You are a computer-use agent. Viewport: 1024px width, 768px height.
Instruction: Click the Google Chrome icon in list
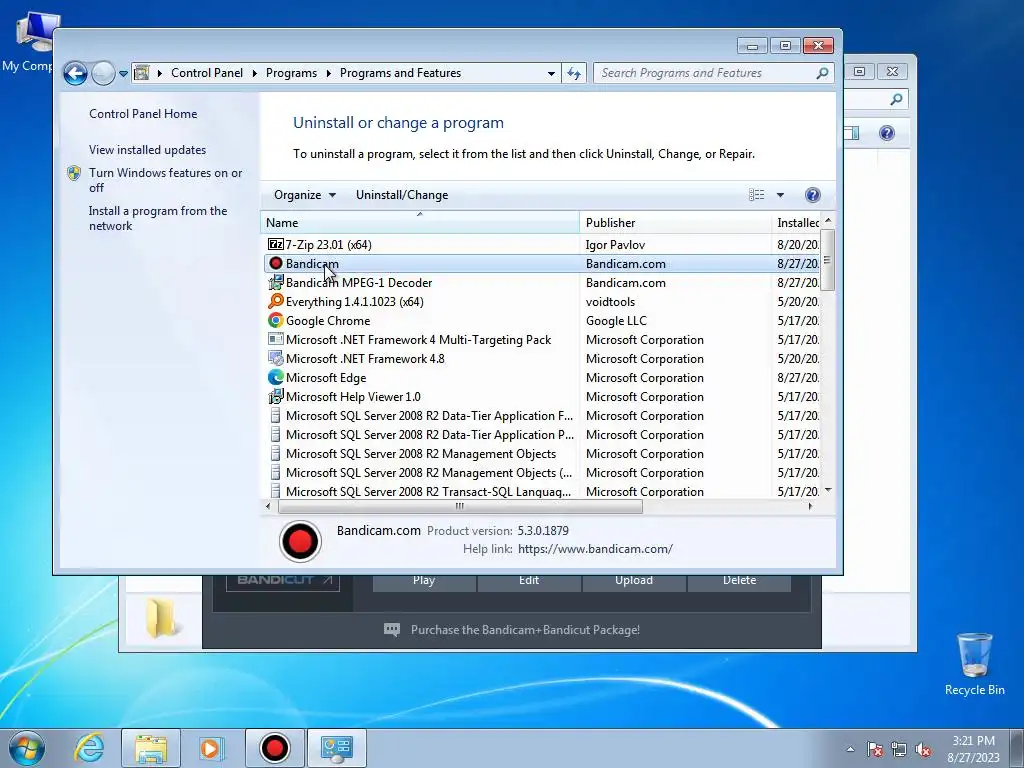point(276,320)
